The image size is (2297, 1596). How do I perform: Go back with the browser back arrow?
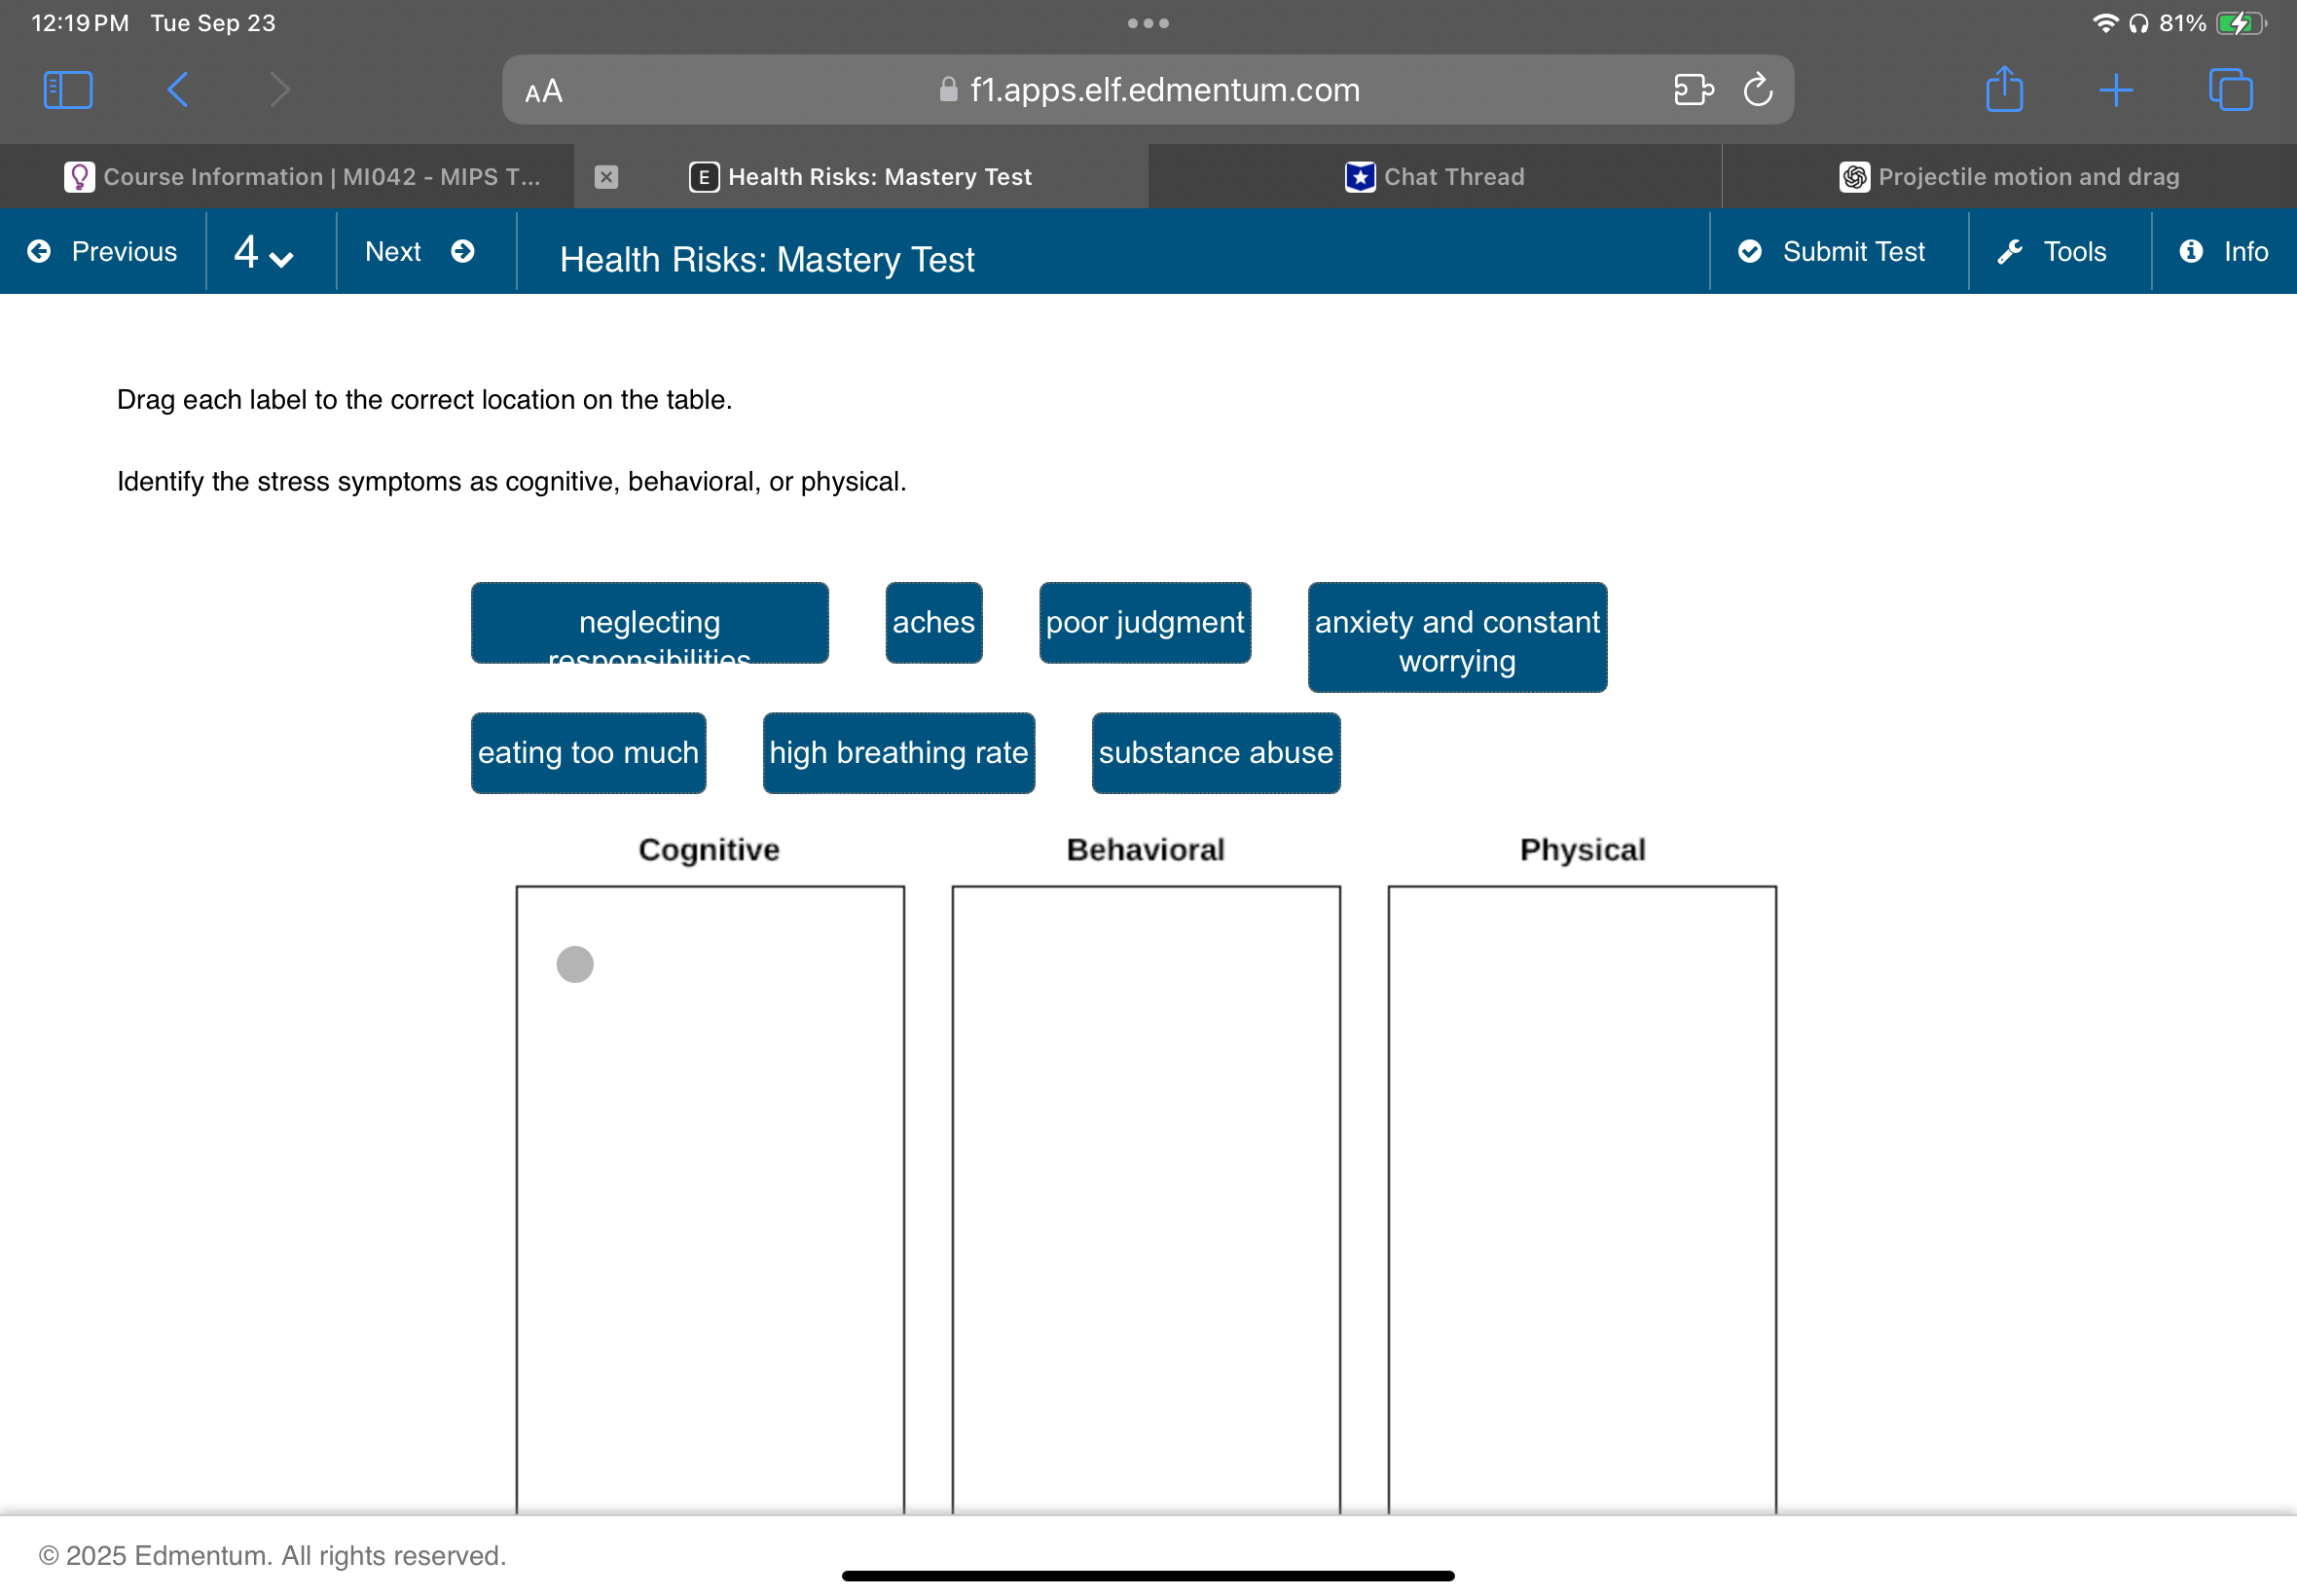(x=178, y=90)
